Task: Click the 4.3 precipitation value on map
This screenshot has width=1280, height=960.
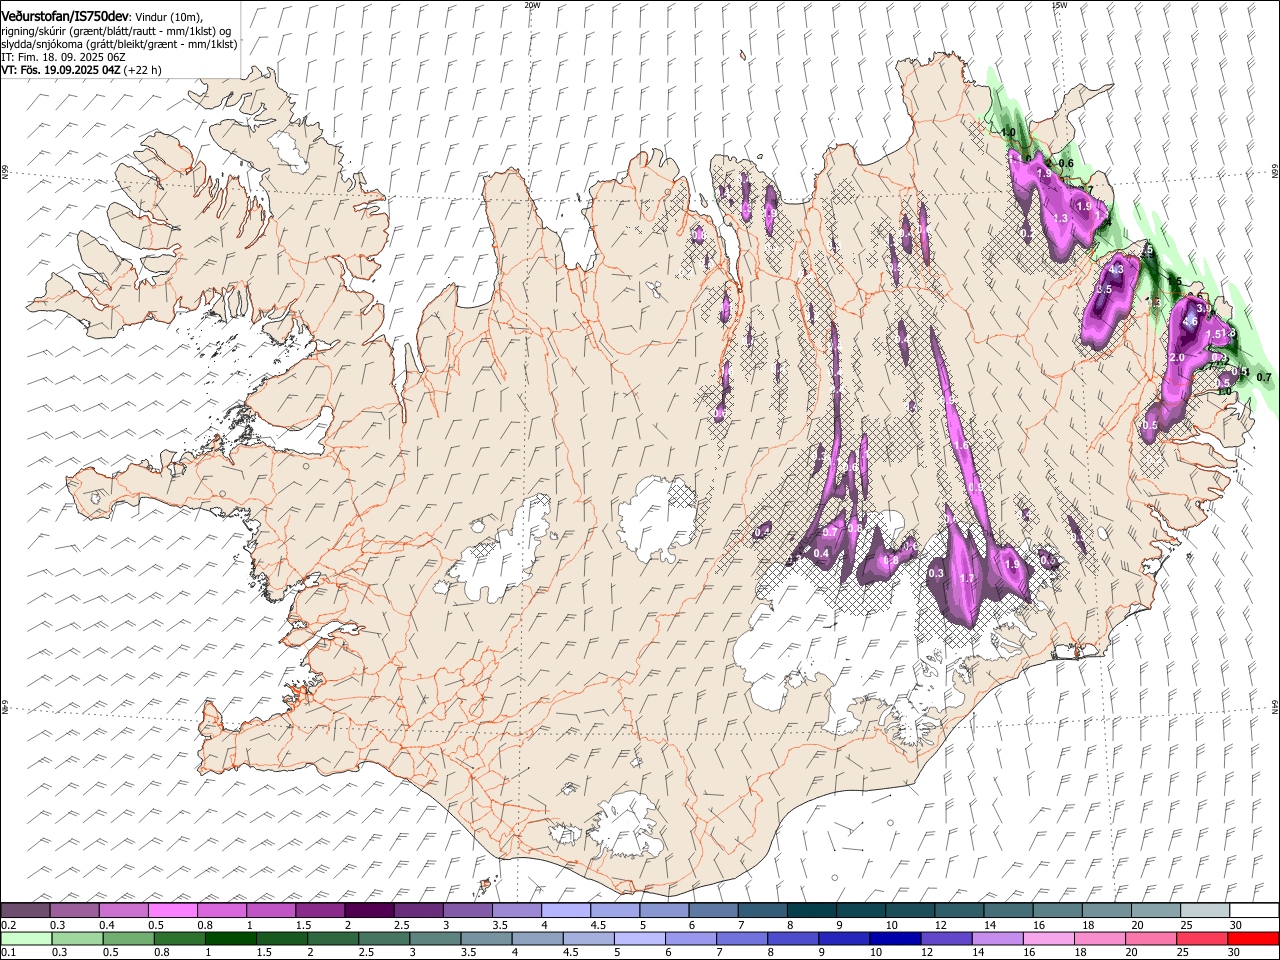Action: coord(1117,269)
